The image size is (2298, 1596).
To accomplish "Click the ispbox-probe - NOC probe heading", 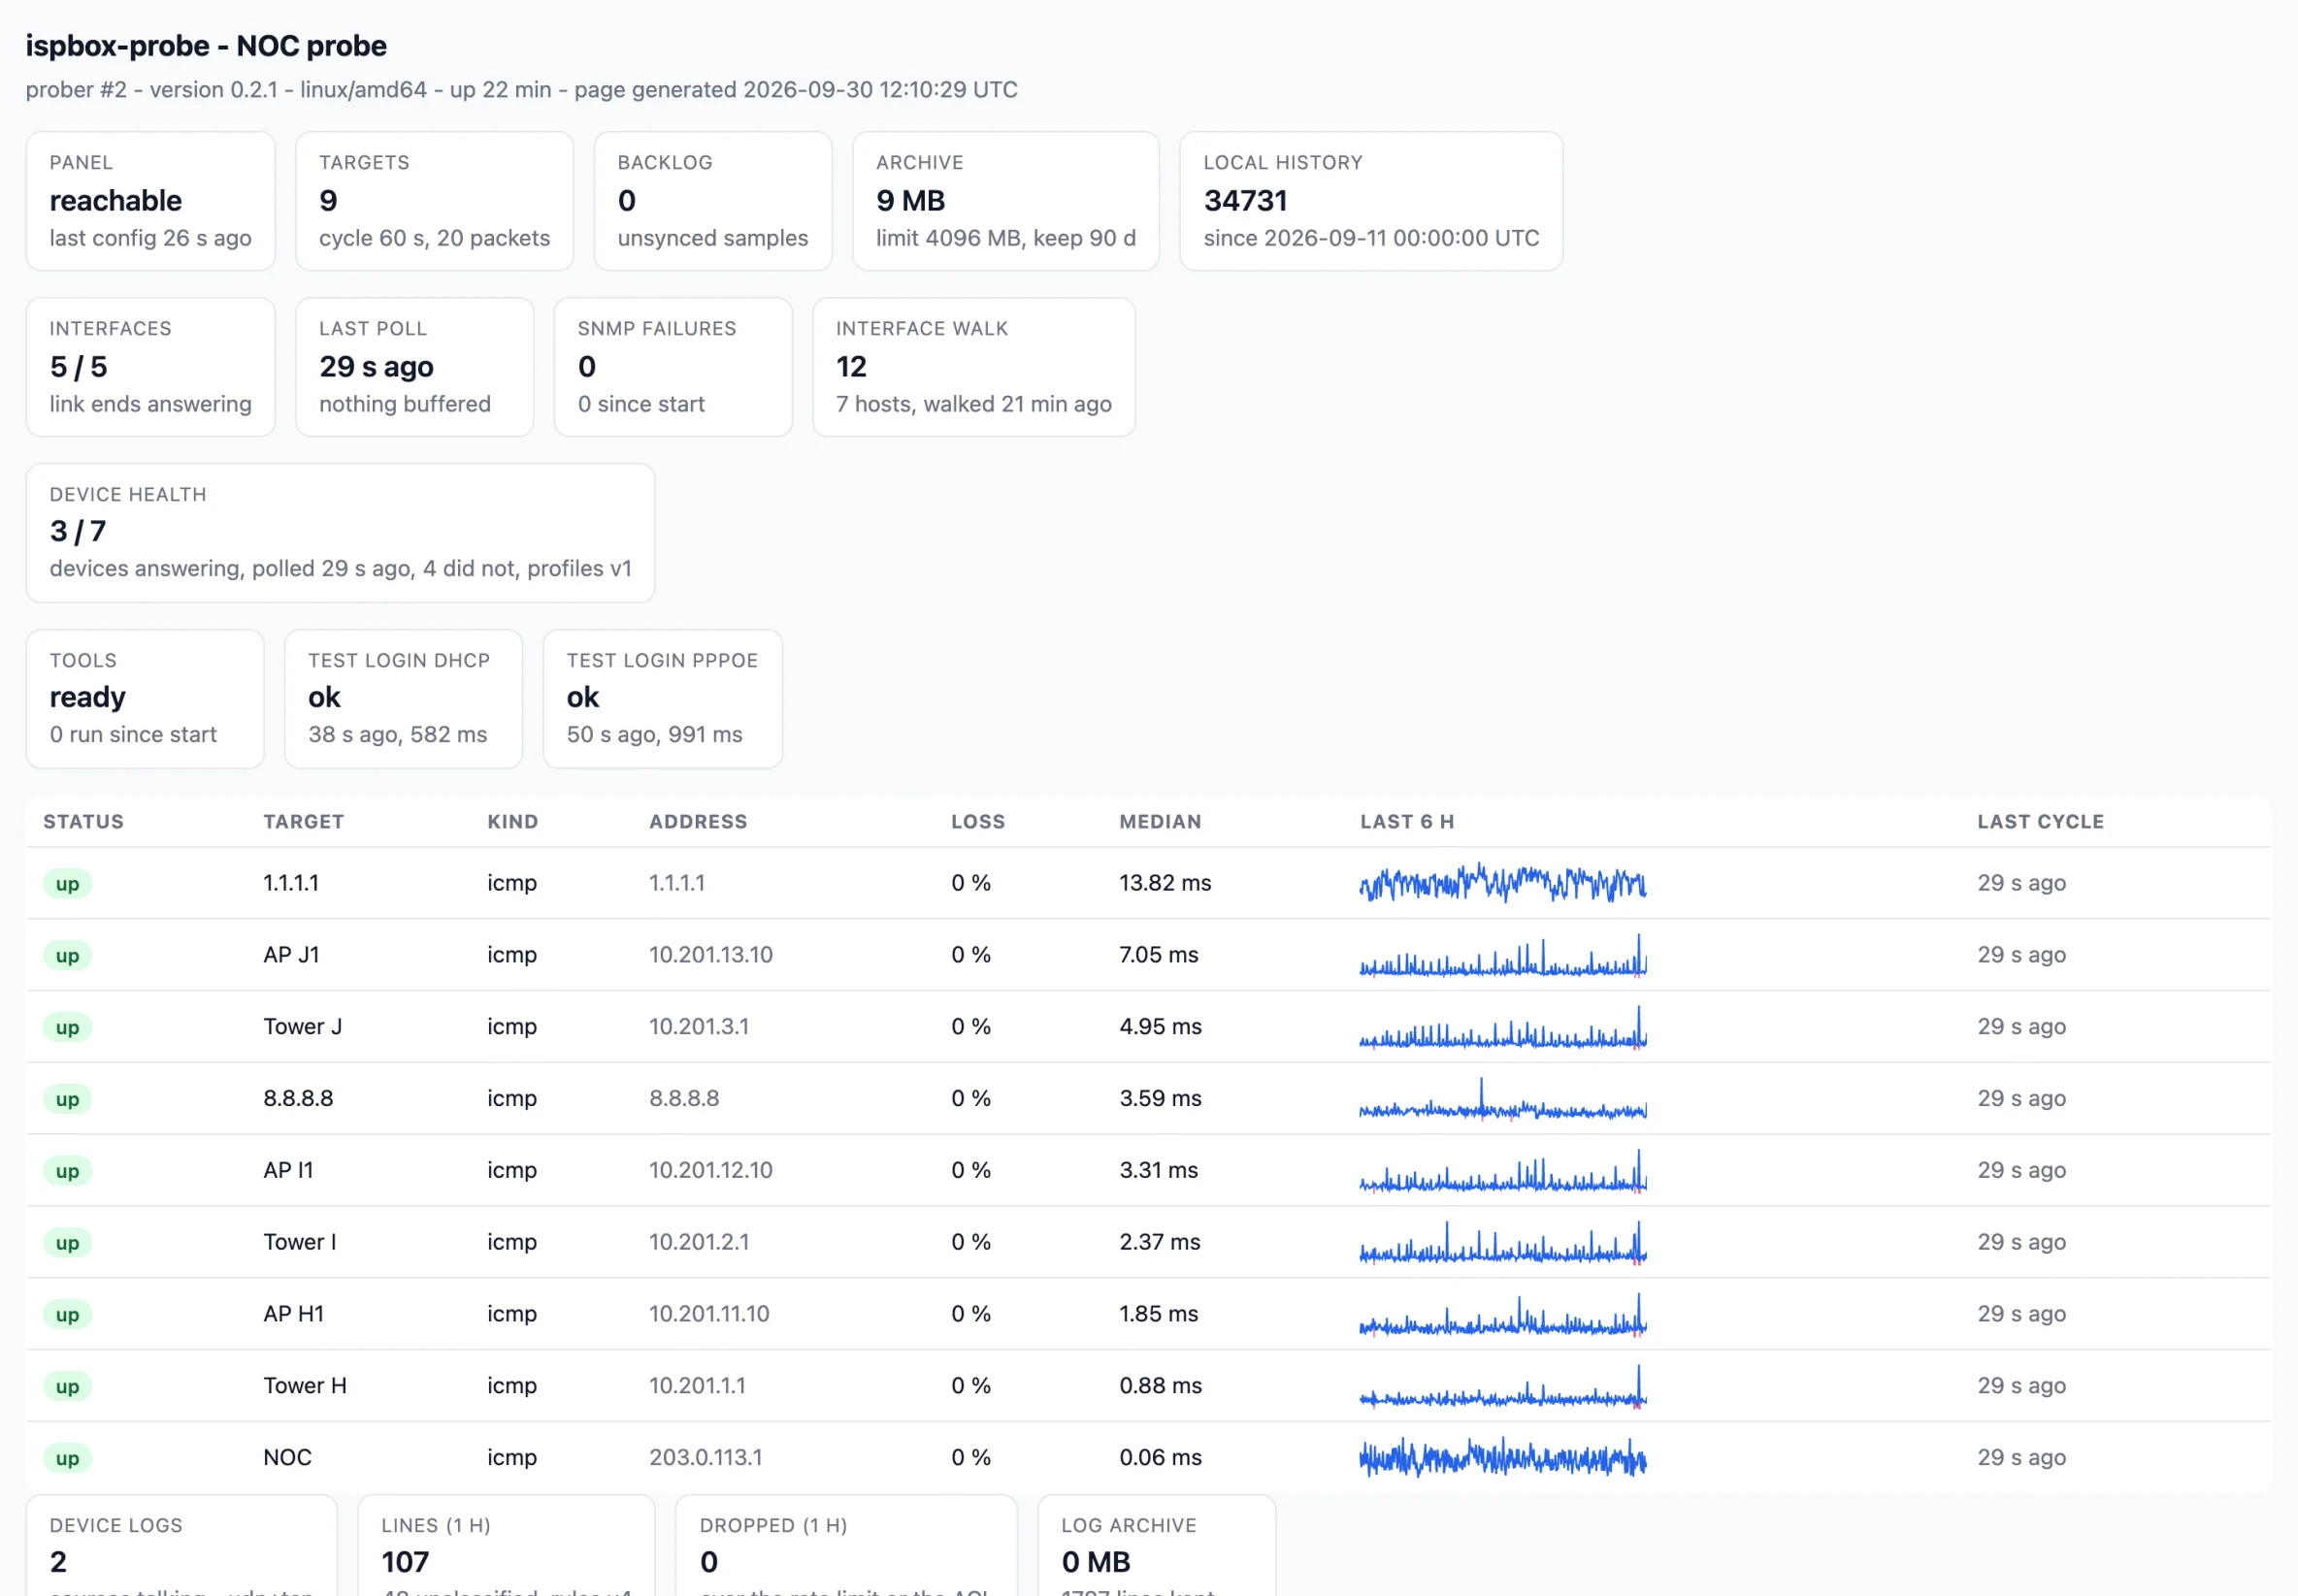I will point(206,46).
